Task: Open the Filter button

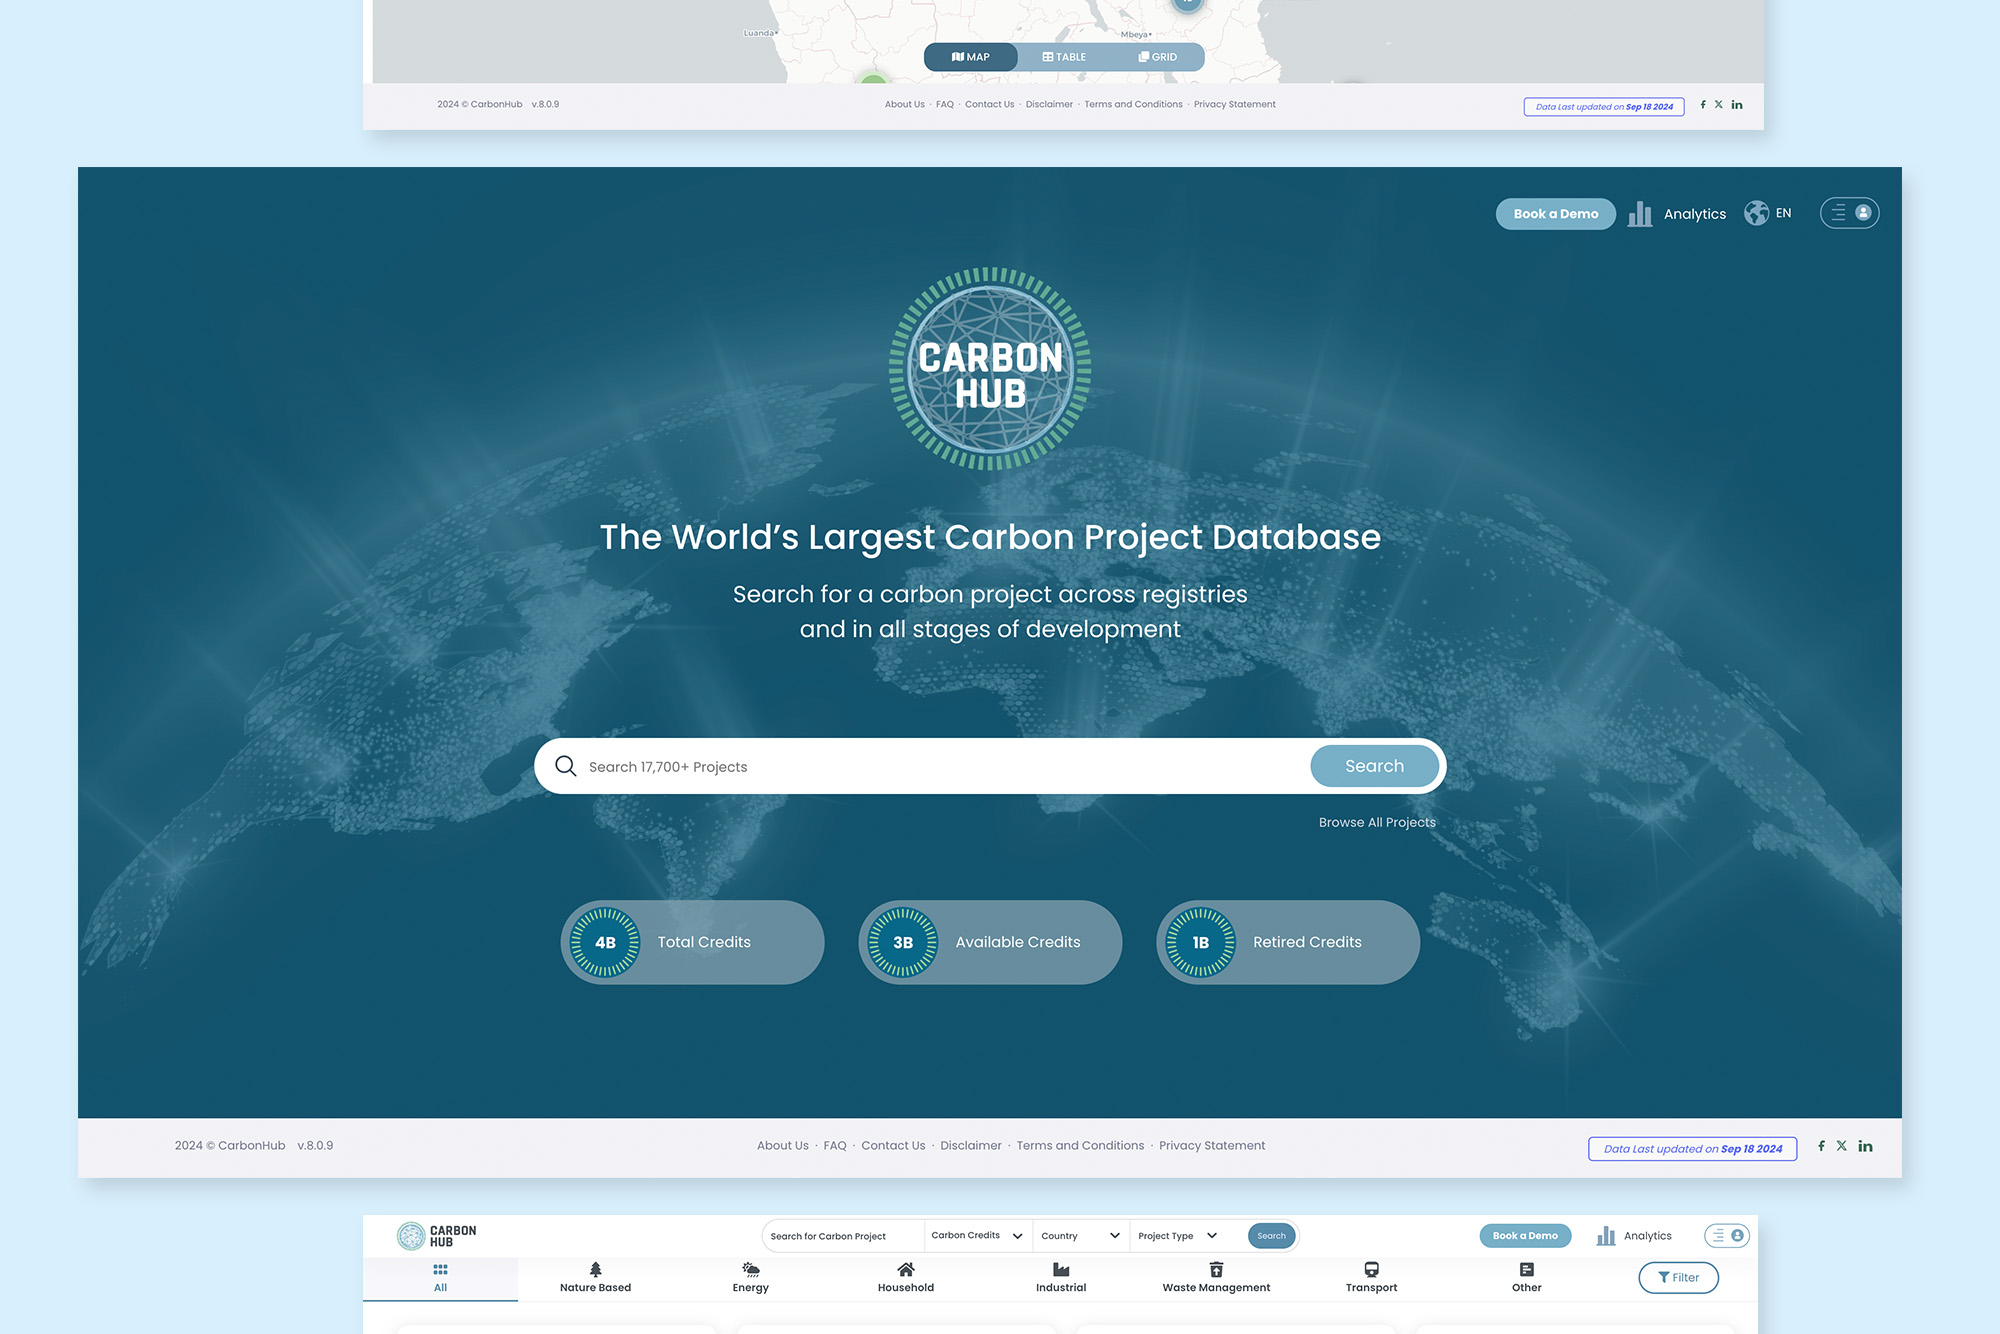Action: (1678, 1278)
